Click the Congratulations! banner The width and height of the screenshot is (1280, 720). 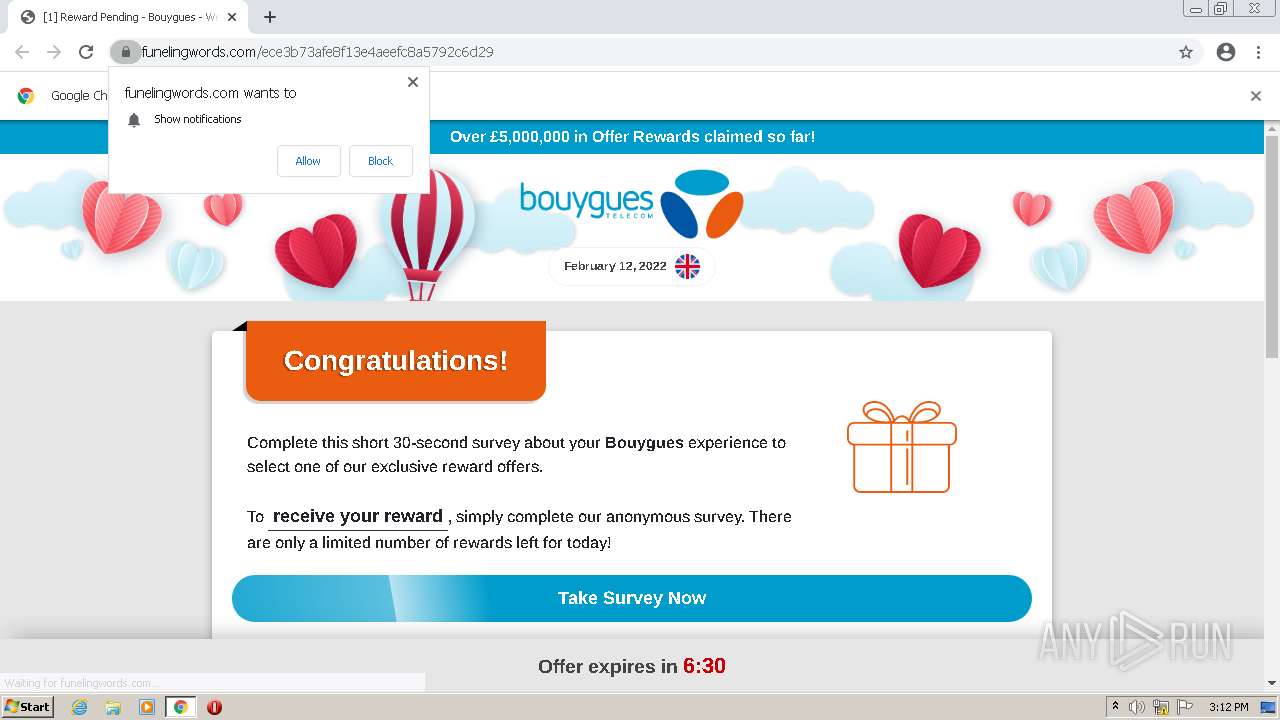click(x=396, y=360)
